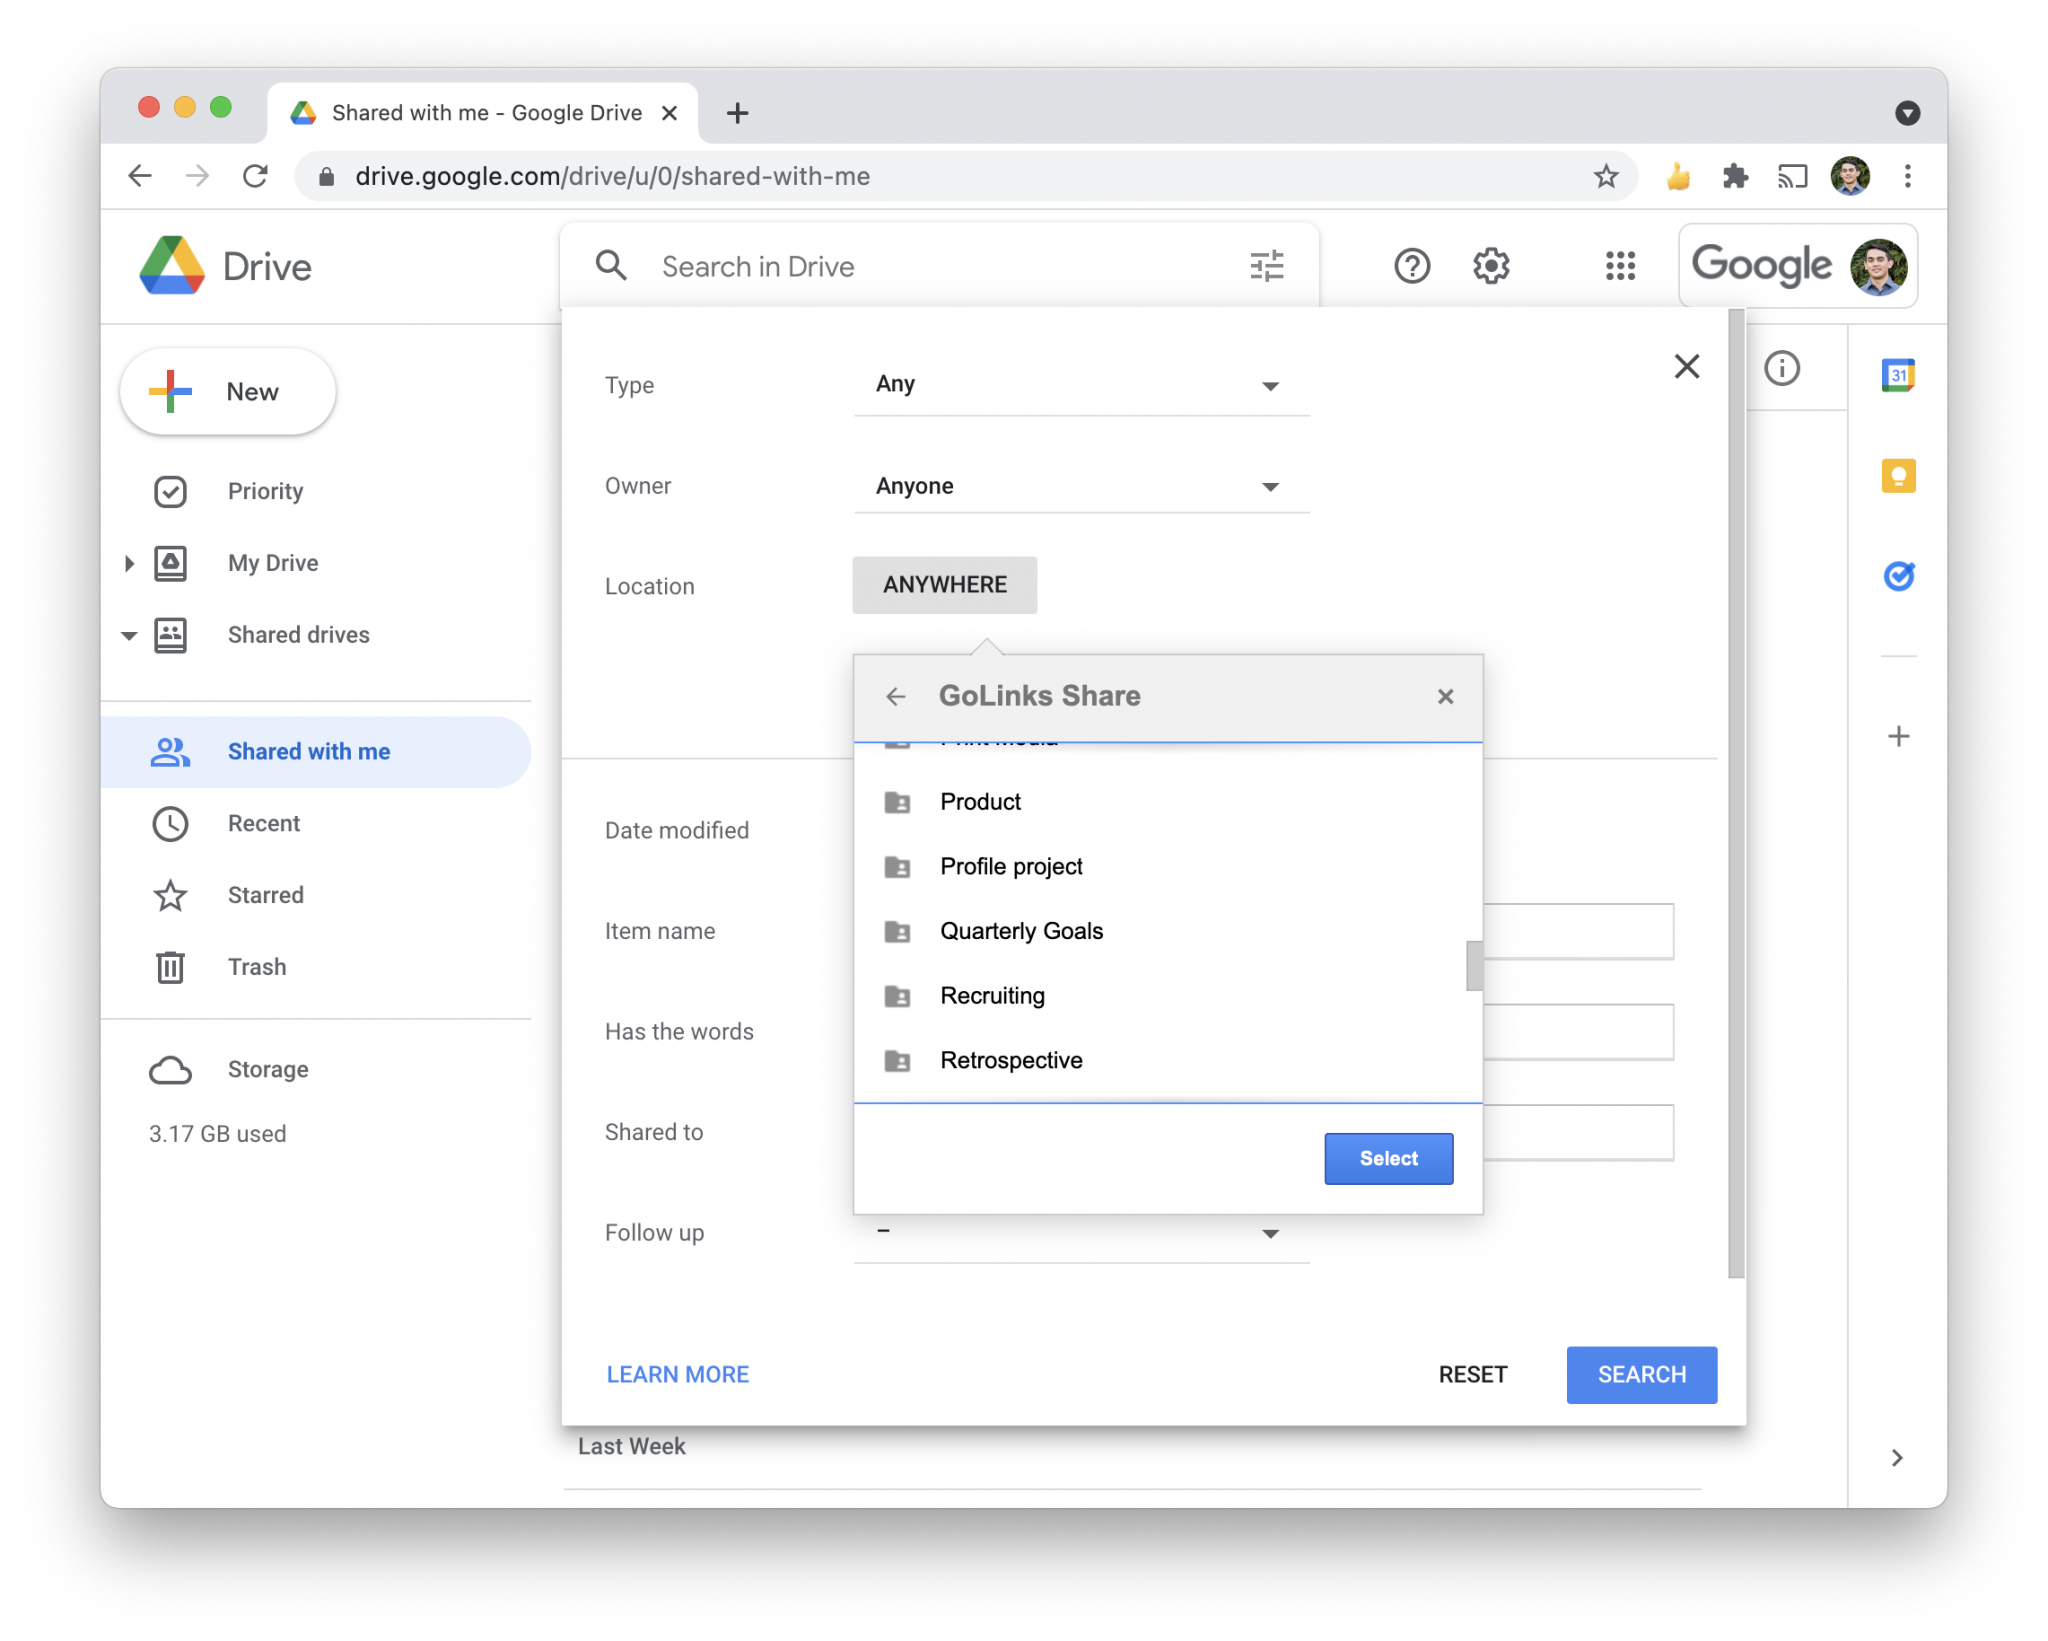Open the Type dropdown set to Any

click(1079, 384)
